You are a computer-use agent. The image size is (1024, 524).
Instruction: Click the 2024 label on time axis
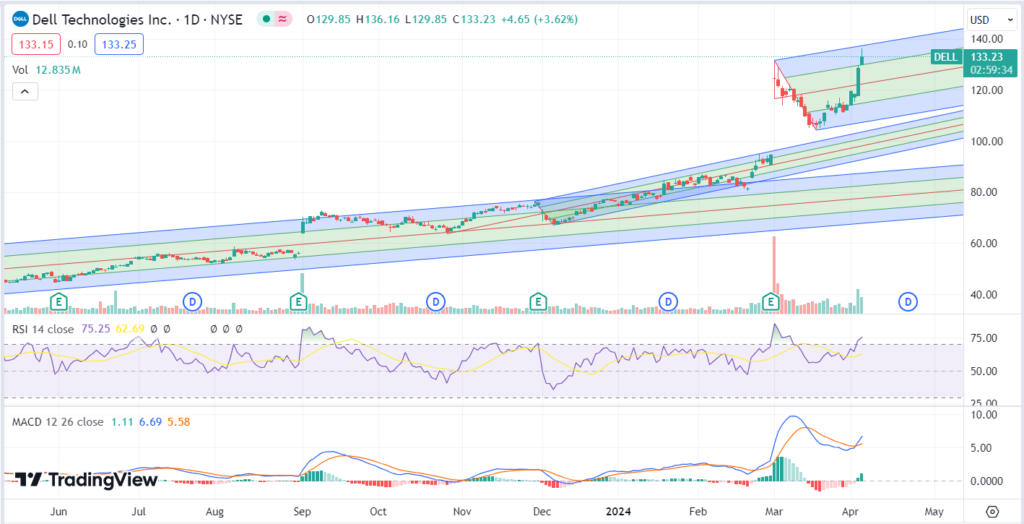[618, 510]
